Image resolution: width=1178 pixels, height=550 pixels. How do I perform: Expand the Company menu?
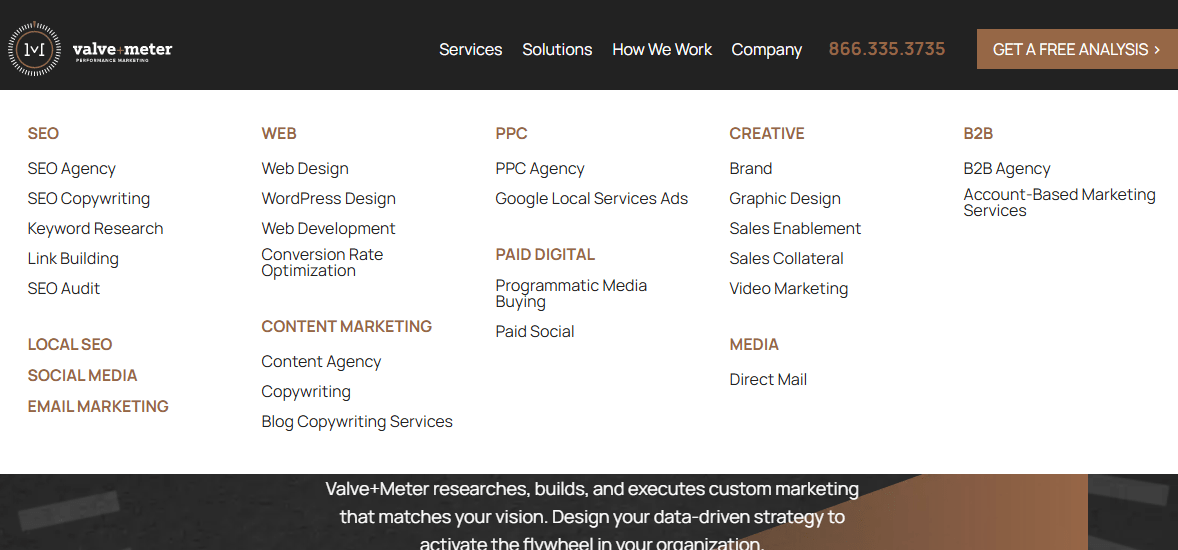click(x=766, y=50)
